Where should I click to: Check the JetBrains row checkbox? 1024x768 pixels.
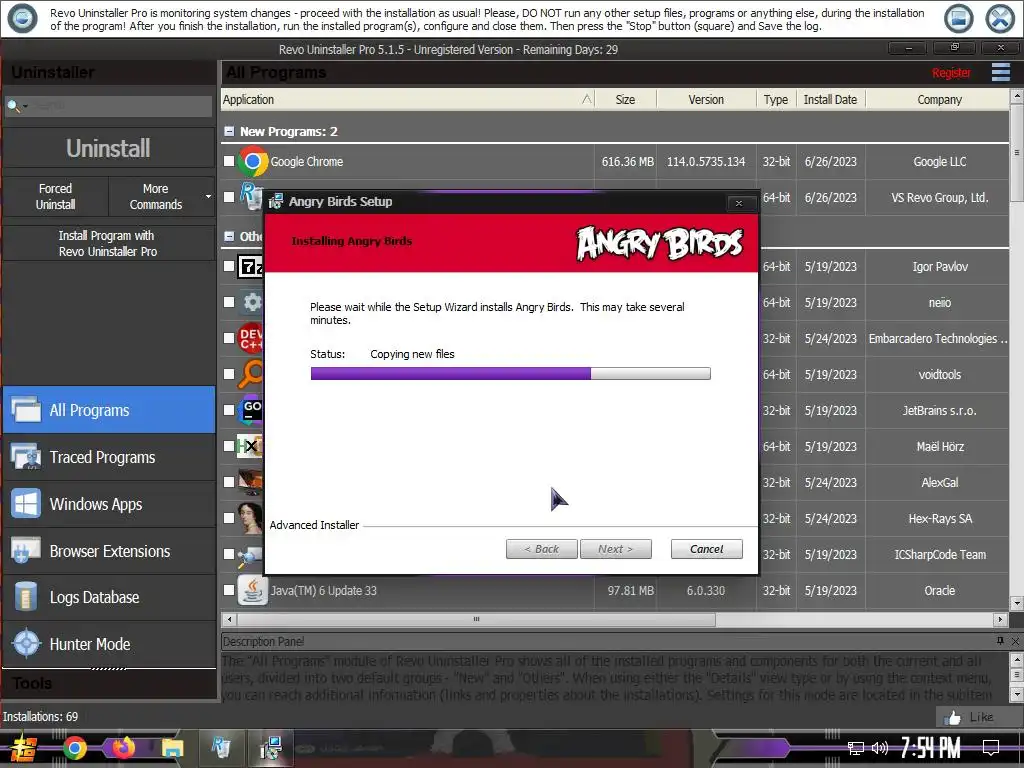pos(229,409)
